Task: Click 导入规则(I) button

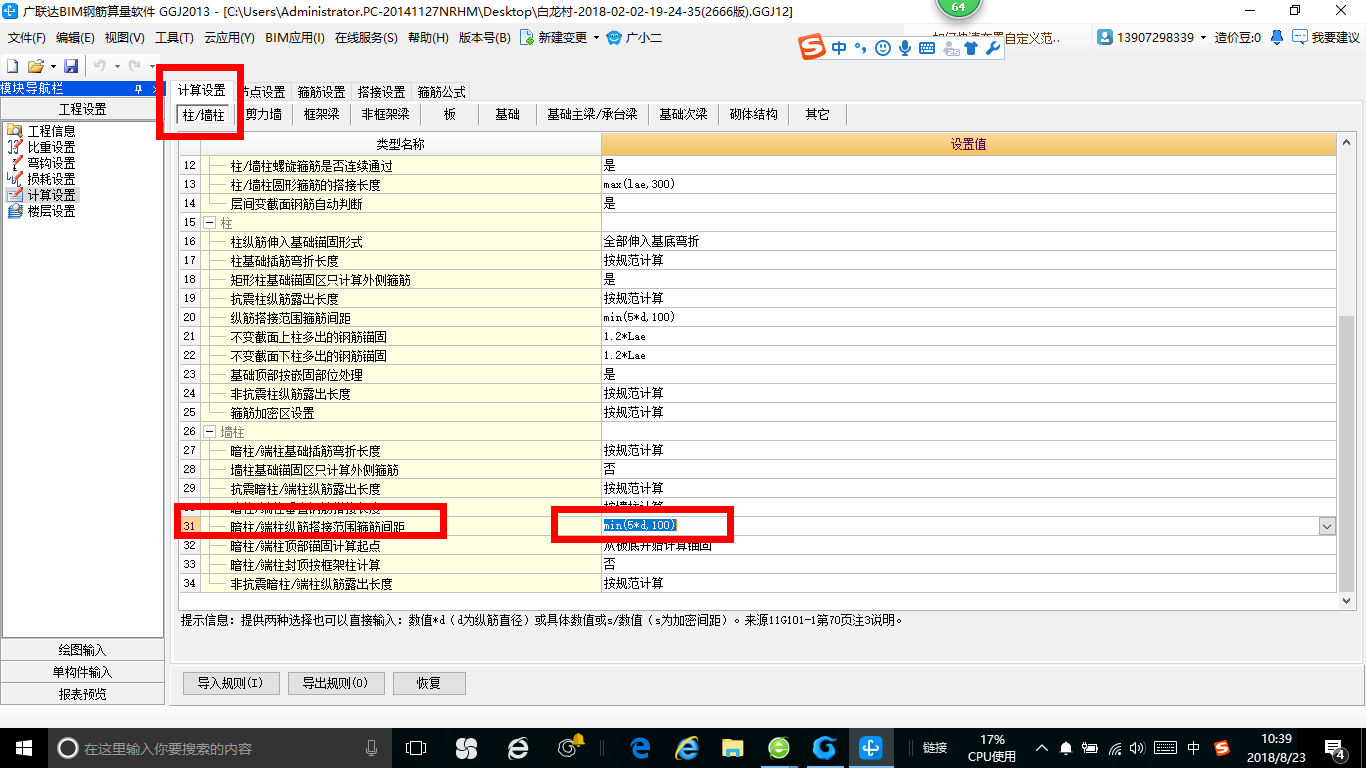Action: coord(230,684)
